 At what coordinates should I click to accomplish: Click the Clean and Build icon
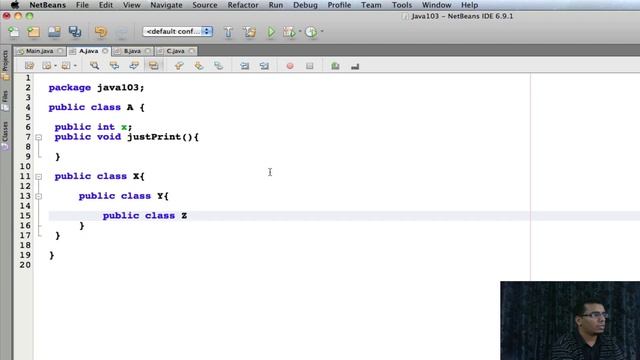[250, 32]
